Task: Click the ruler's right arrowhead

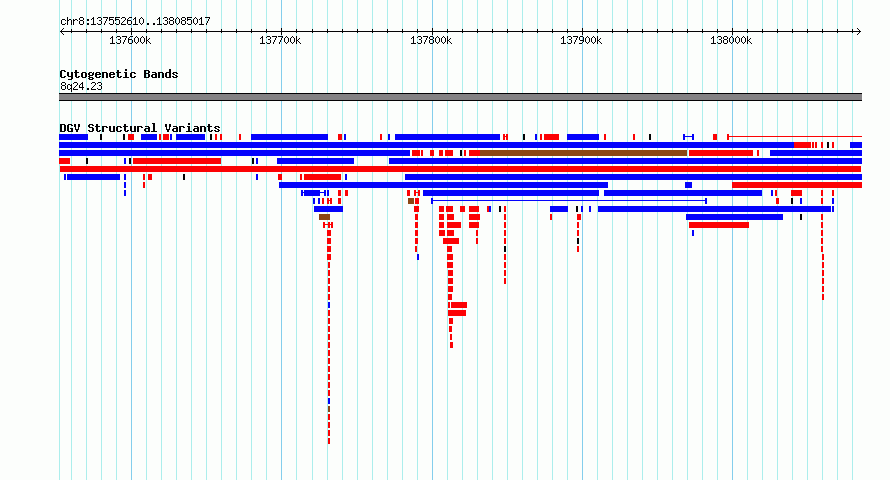Action: 859,31
